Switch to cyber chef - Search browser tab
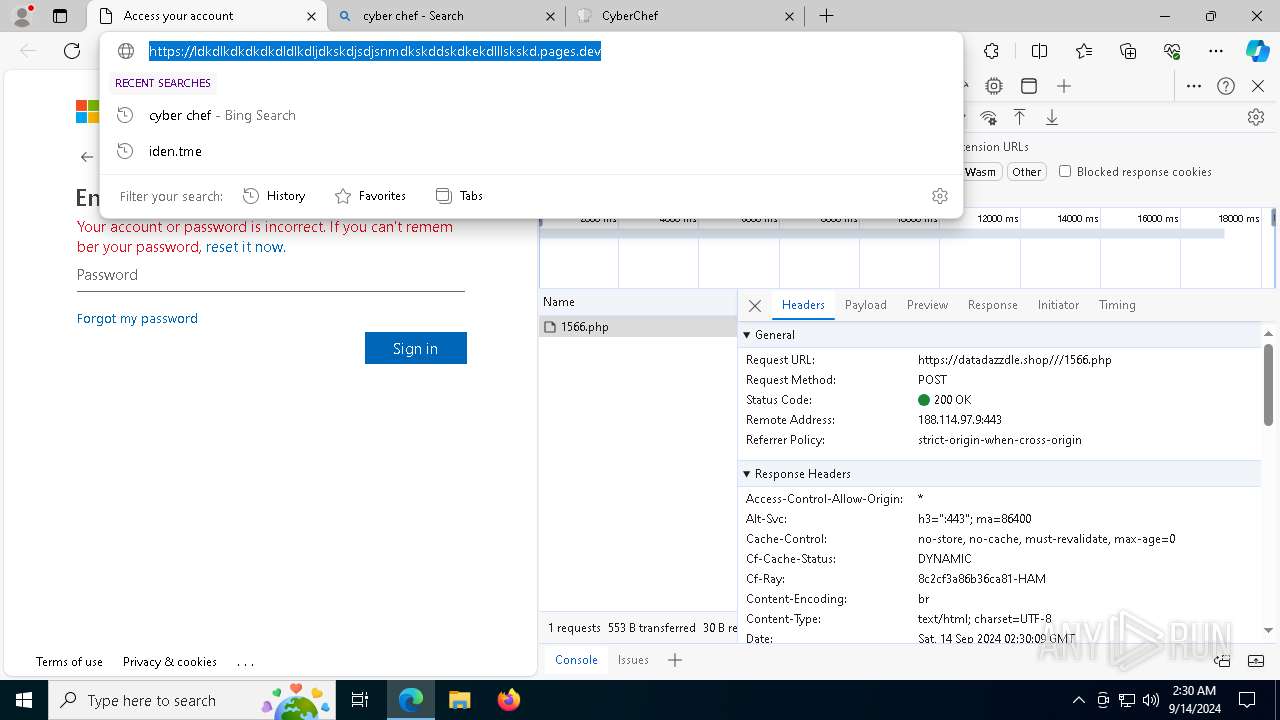Screen dimensions: 1280x720 coord(446,16)
